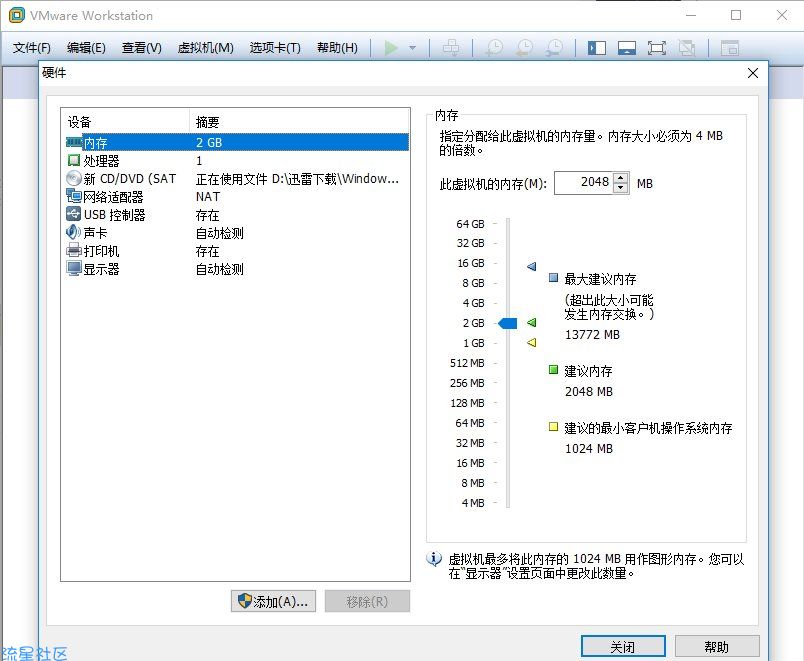Select the USB 控制器 device row
804x661 pixels.
[x=237, y=214]
